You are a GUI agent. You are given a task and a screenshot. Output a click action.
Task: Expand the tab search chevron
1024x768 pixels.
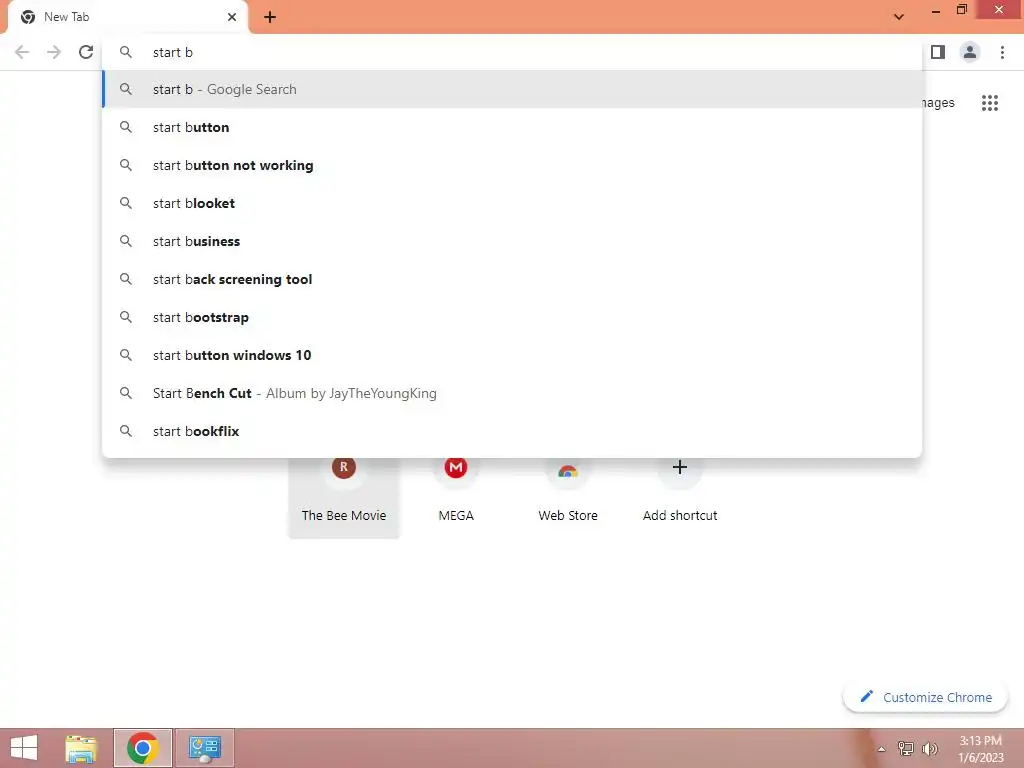pyautogui.click(x=899, y=17)
